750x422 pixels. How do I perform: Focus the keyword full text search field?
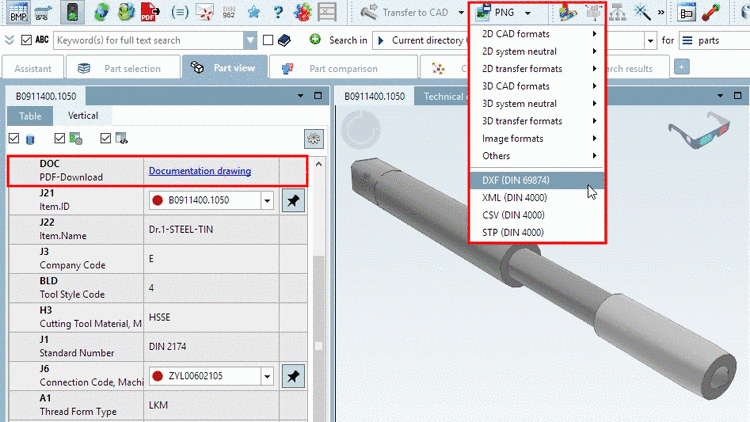click(x=149, y=41)
